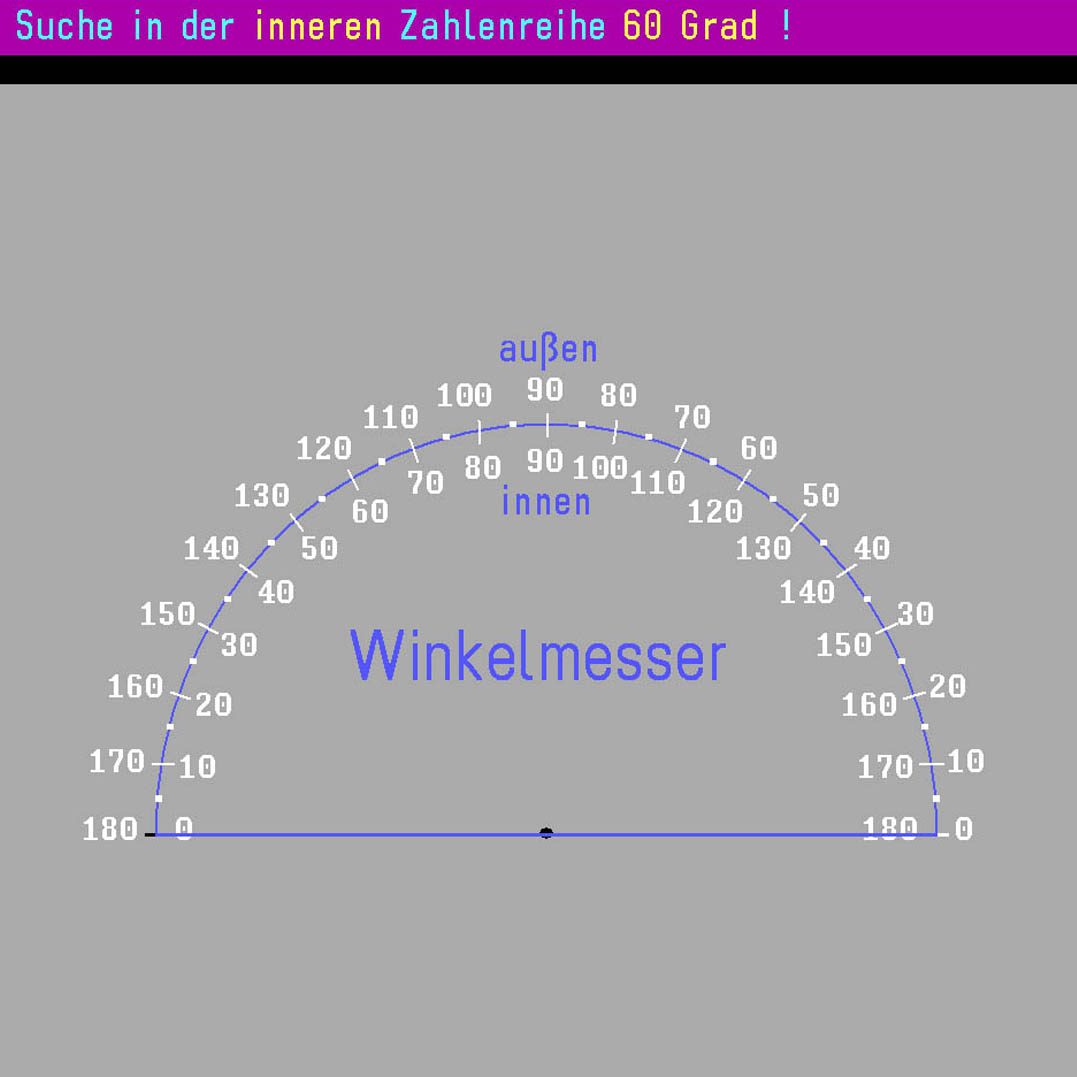Click 60 on the inner number scale
This screenshot has height=1077, width=1077.
(x=370, y=511)
